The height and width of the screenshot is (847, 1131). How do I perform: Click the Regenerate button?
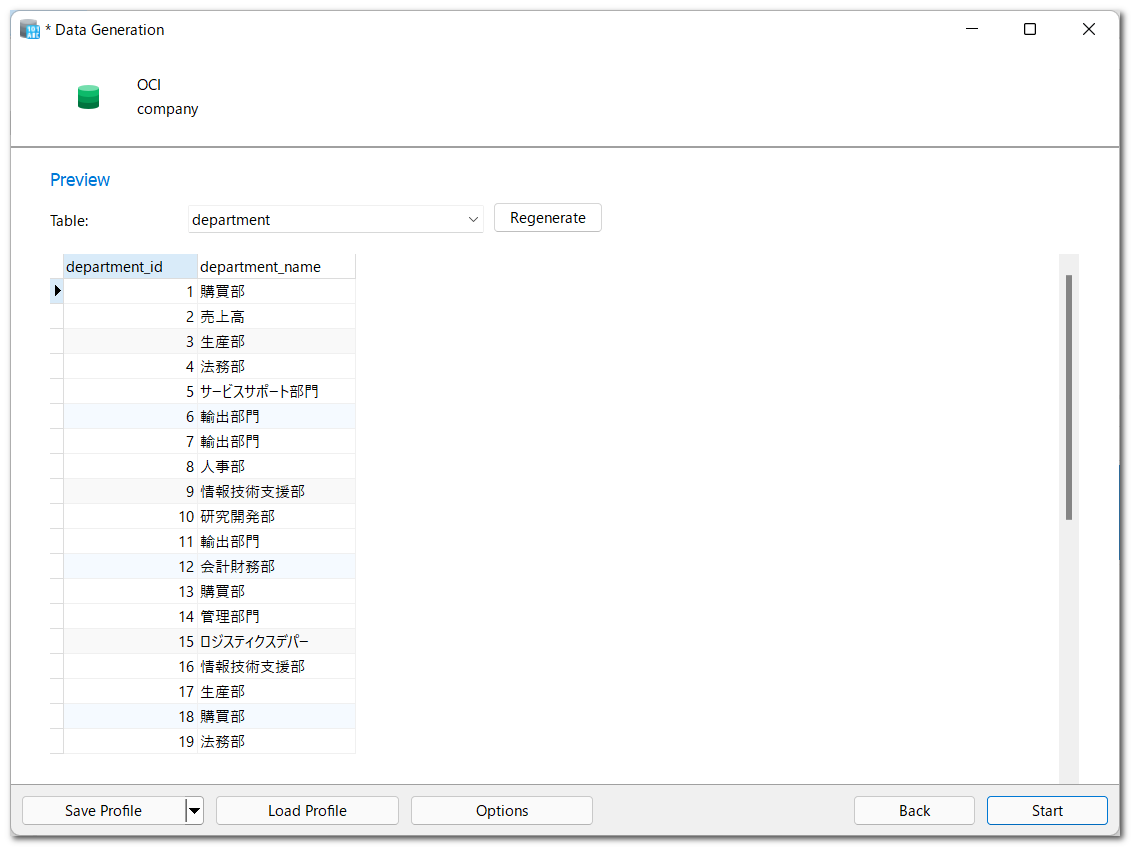point(547,218)
